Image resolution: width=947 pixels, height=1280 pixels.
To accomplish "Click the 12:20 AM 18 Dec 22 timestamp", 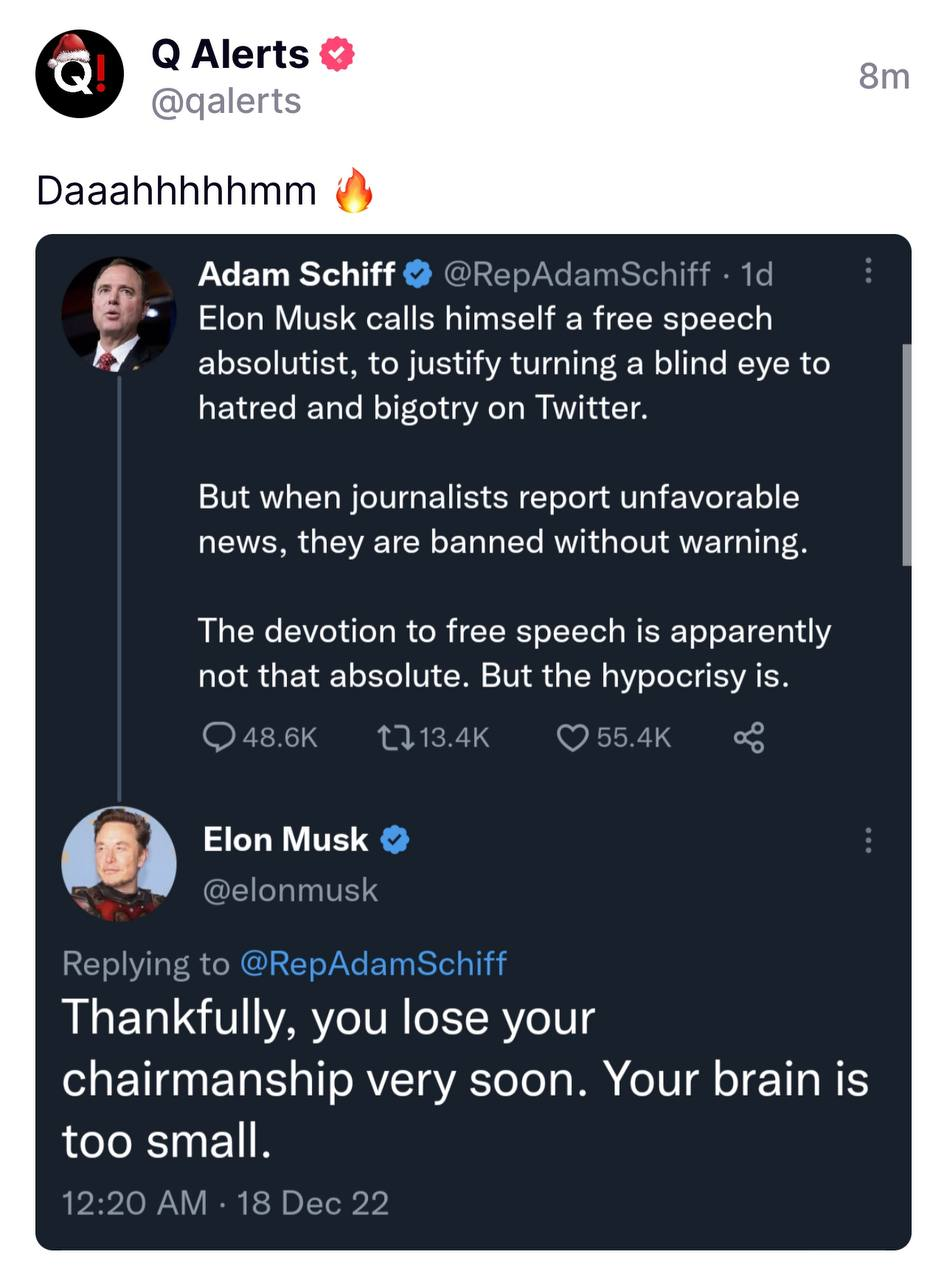I will [225, 1202].
